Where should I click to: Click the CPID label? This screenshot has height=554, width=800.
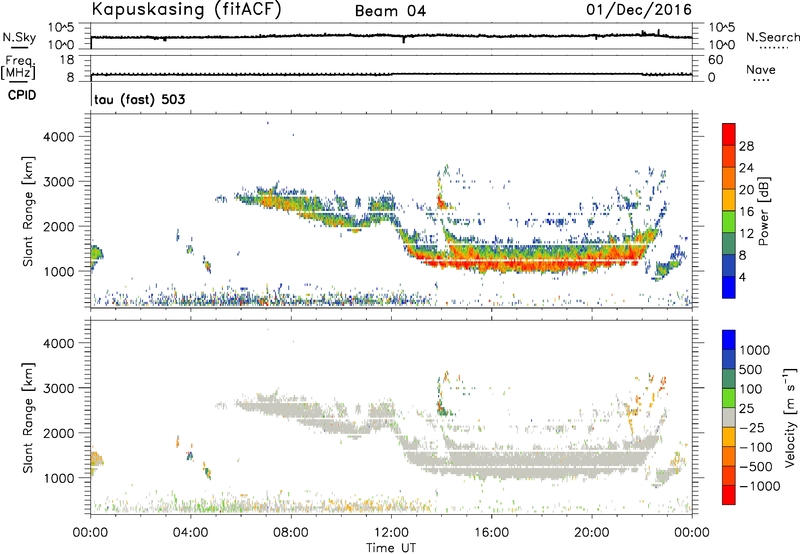[x=22, y=95]
